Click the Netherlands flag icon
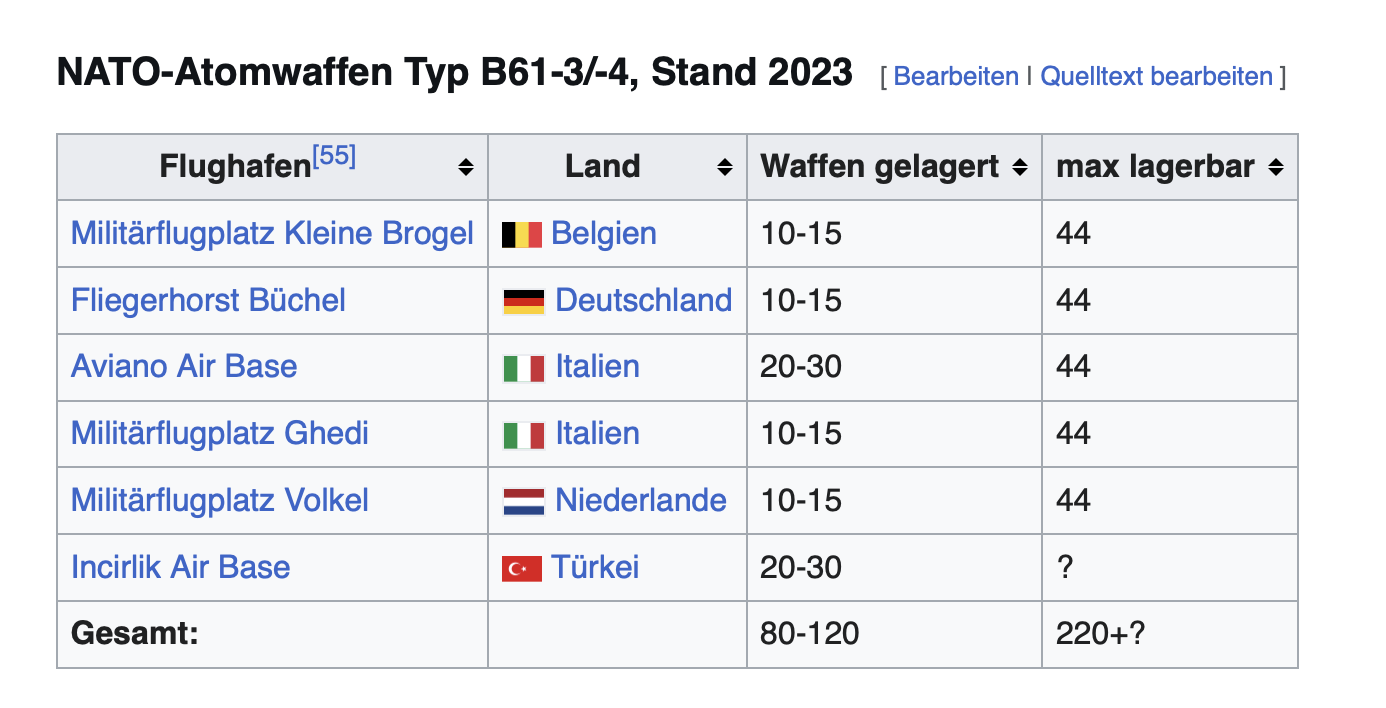The height and width of the screenshot is (708, 1386). coord(524,501)
